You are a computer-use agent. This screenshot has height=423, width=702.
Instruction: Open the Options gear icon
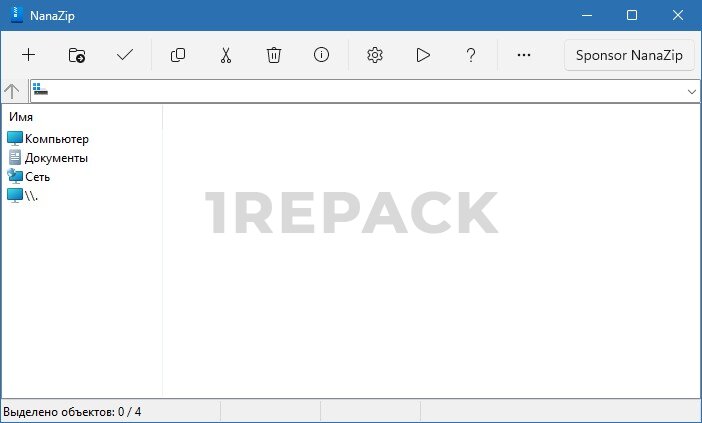(x=375, y=55)
